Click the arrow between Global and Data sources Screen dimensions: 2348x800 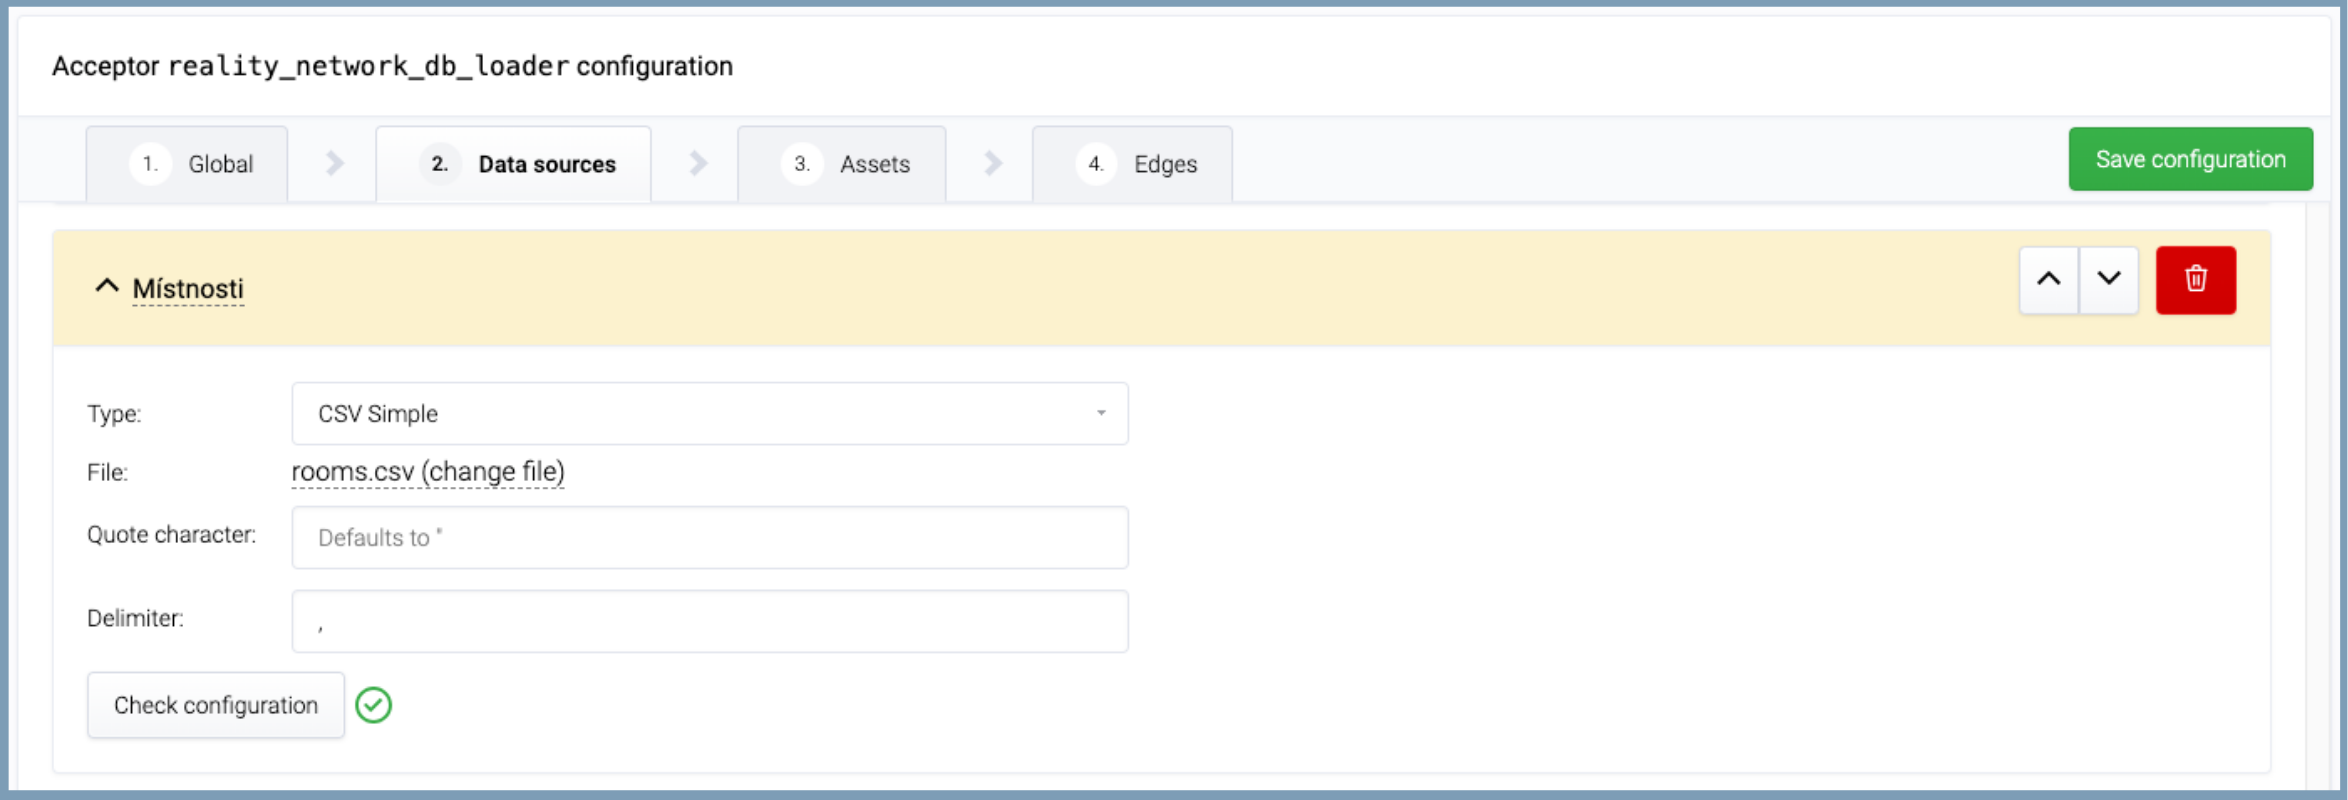click(334, 163)
